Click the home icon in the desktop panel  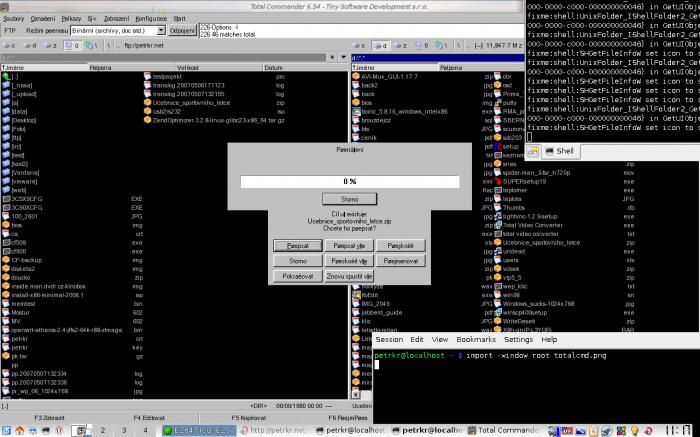tap(20, 430)
